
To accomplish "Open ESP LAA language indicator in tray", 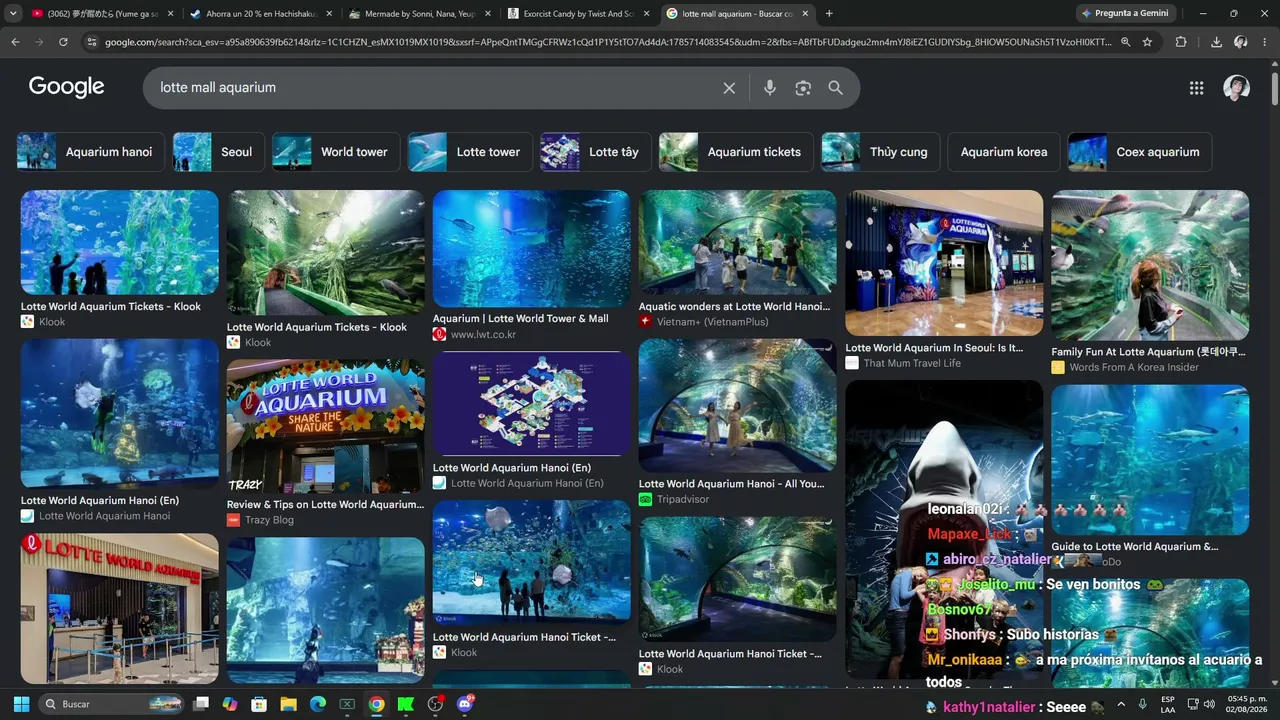I will 1168,704.
